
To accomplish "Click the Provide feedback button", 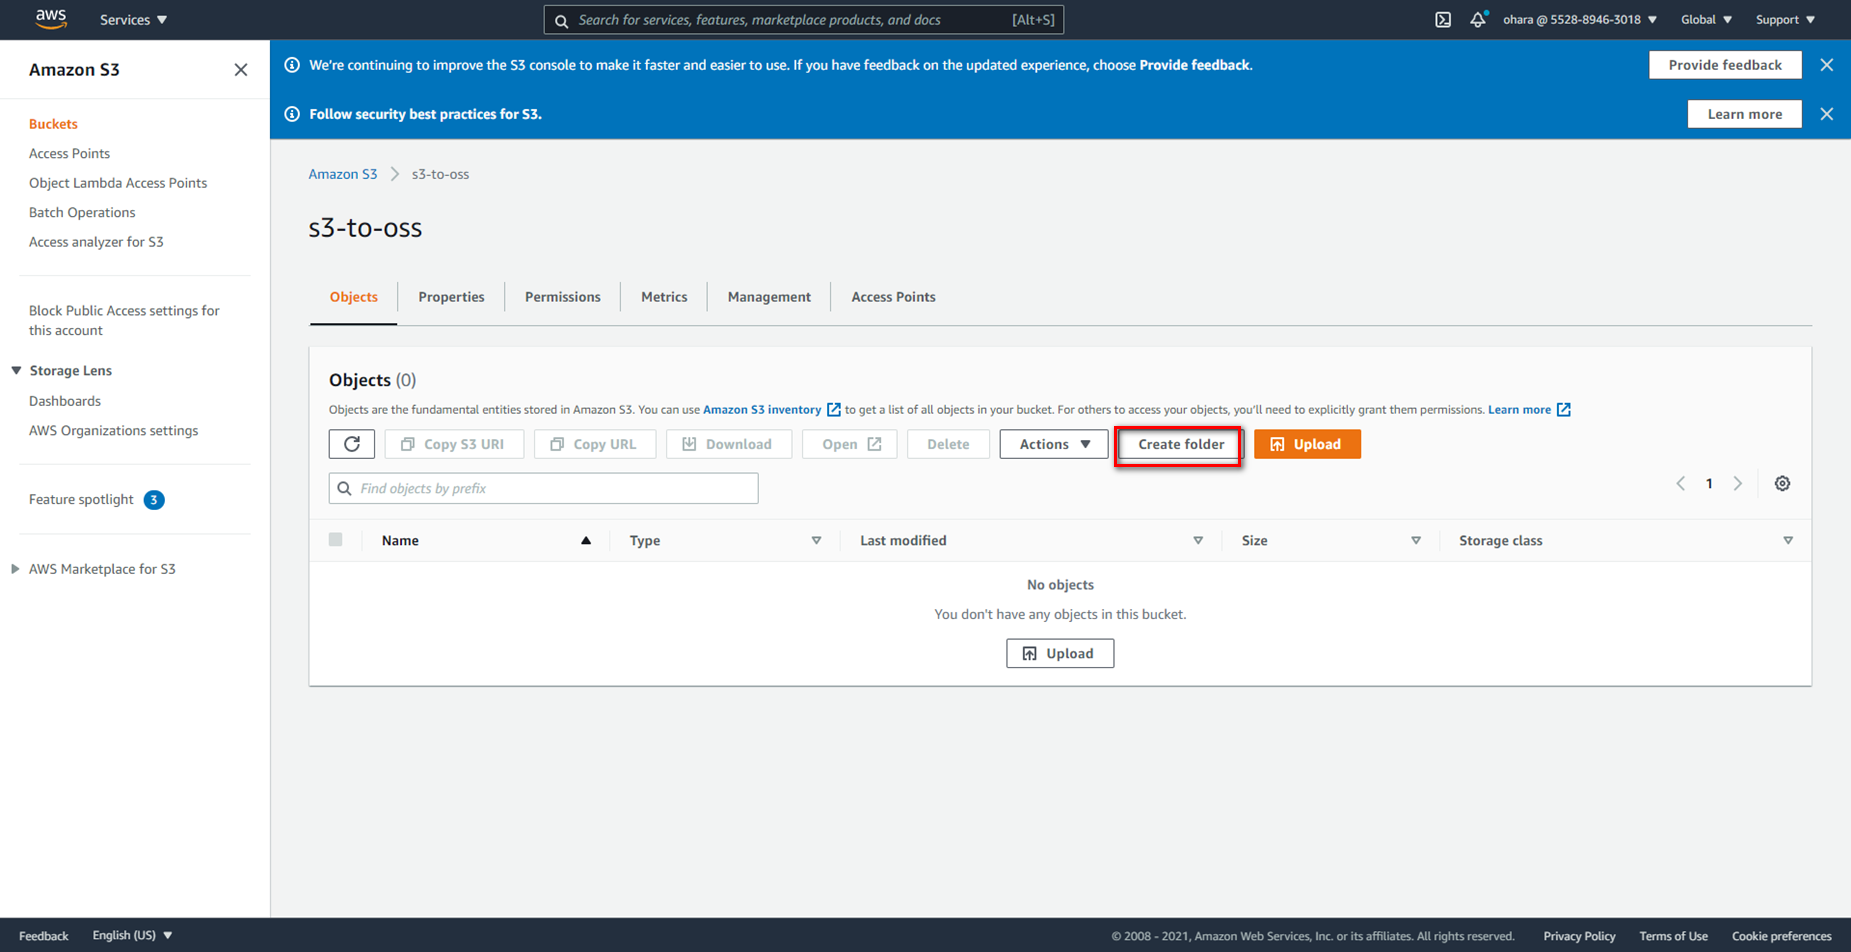I will click(x=1725, y=65).
